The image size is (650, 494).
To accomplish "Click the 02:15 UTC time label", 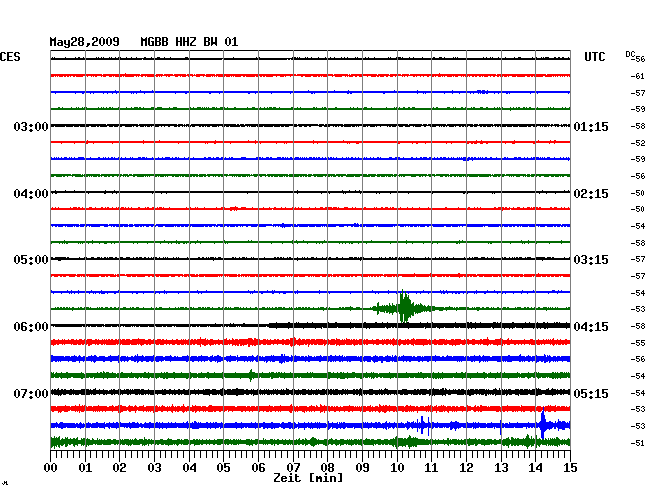I will (x=591, y=194).
